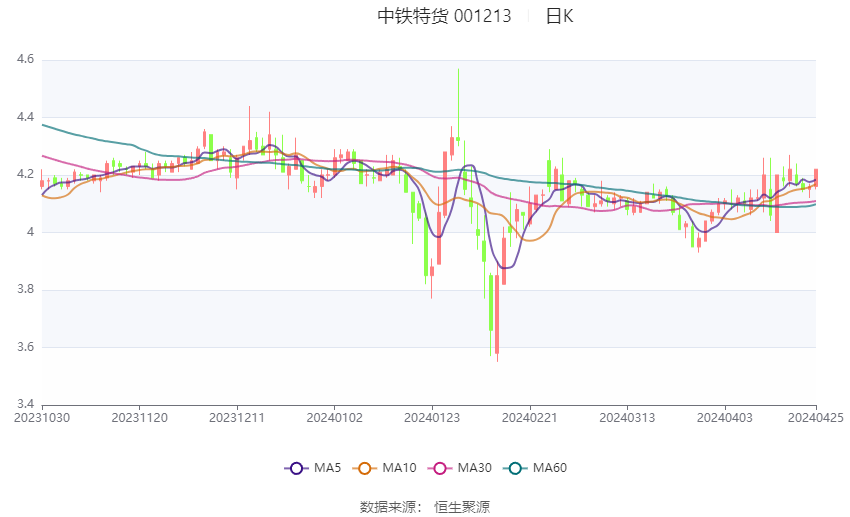Click the lowest red candle near 3.55
850x517 pixels.
pos(497,314)
